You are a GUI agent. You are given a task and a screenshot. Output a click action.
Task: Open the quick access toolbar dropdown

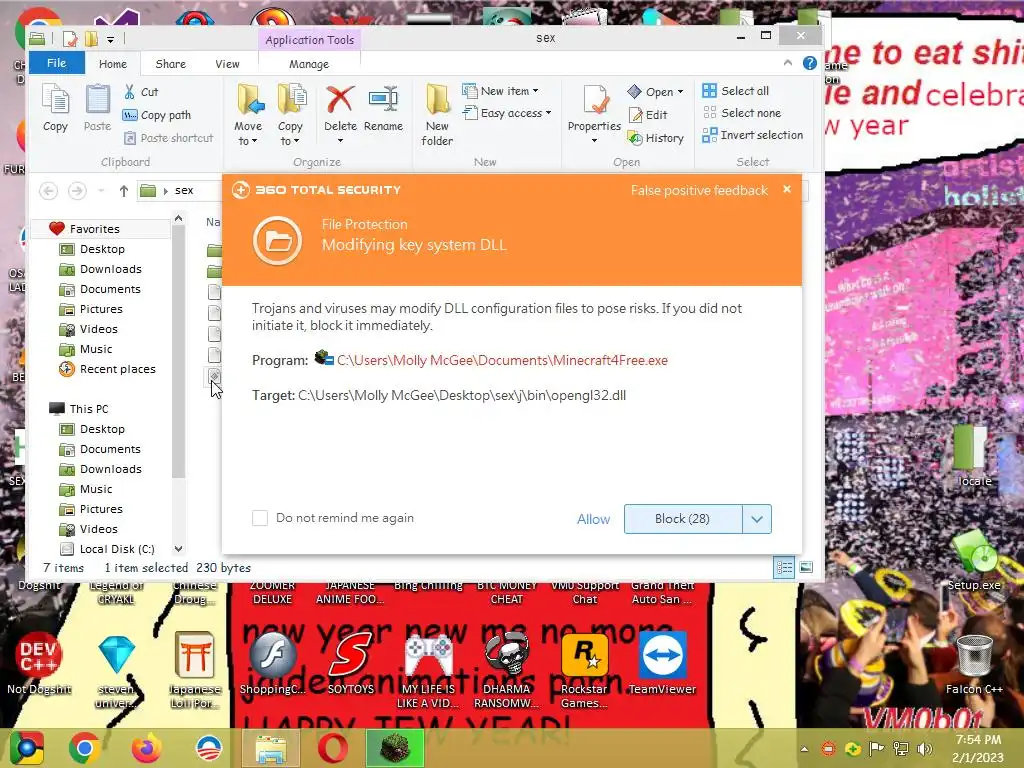coord(110,40)
